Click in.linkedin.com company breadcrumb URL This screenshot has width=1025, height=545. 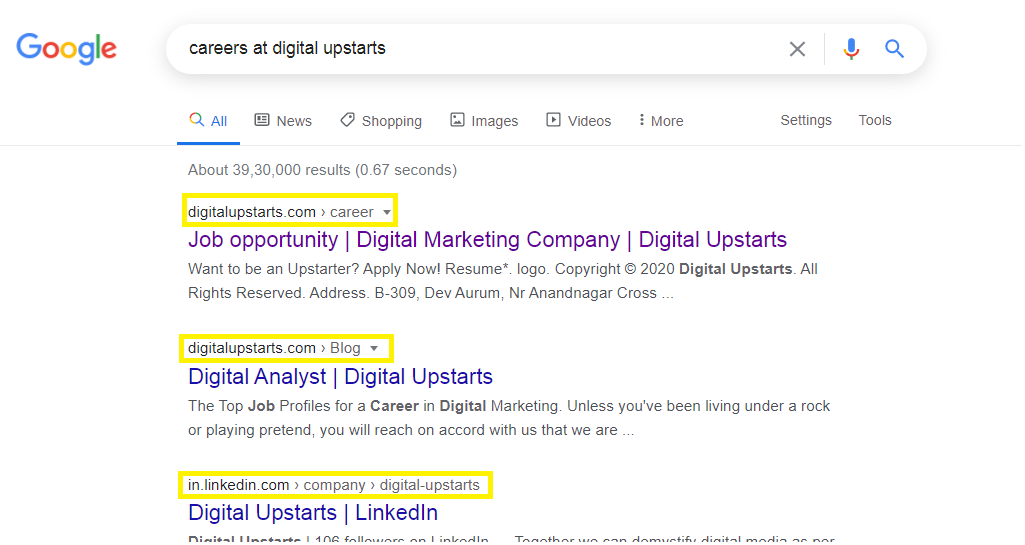[x=334, y=485]
